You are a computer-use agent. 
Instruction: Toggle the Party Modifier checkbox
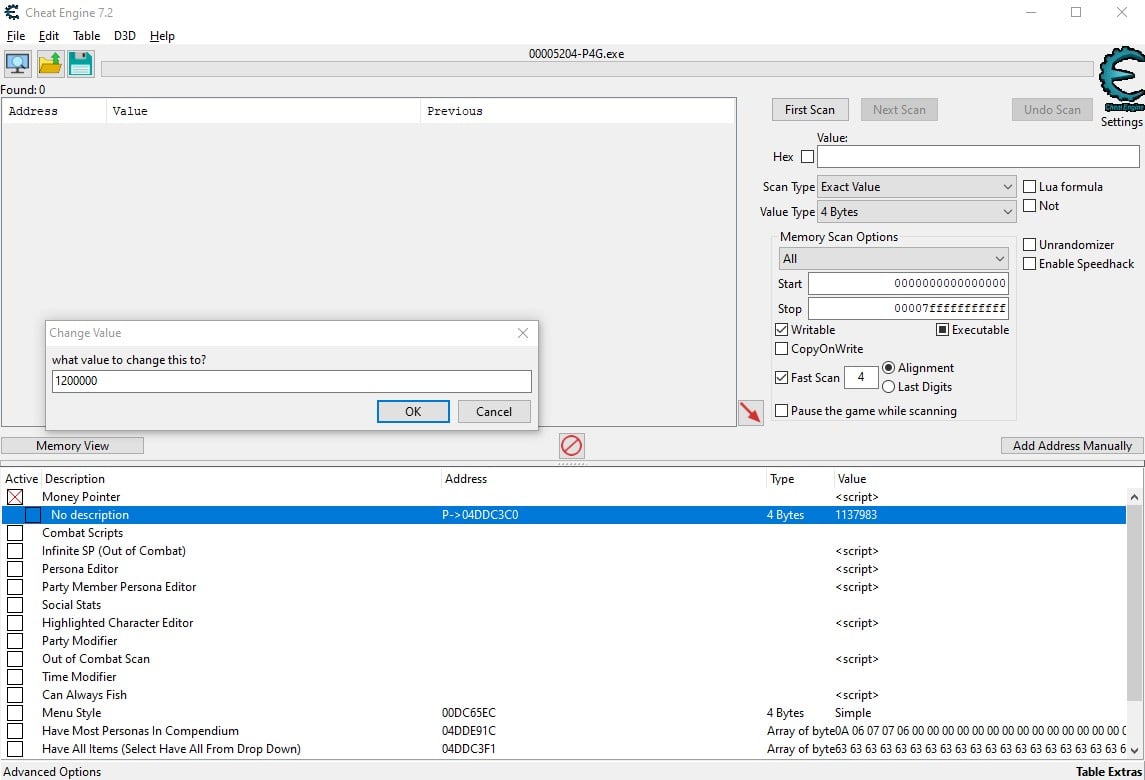(15, 641)
